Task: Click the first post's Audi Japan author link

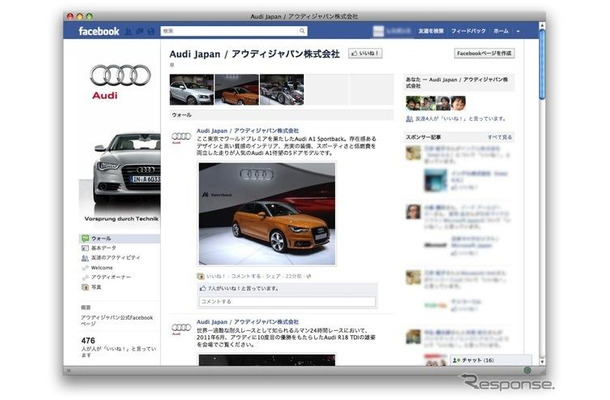Action: [247, 131]
